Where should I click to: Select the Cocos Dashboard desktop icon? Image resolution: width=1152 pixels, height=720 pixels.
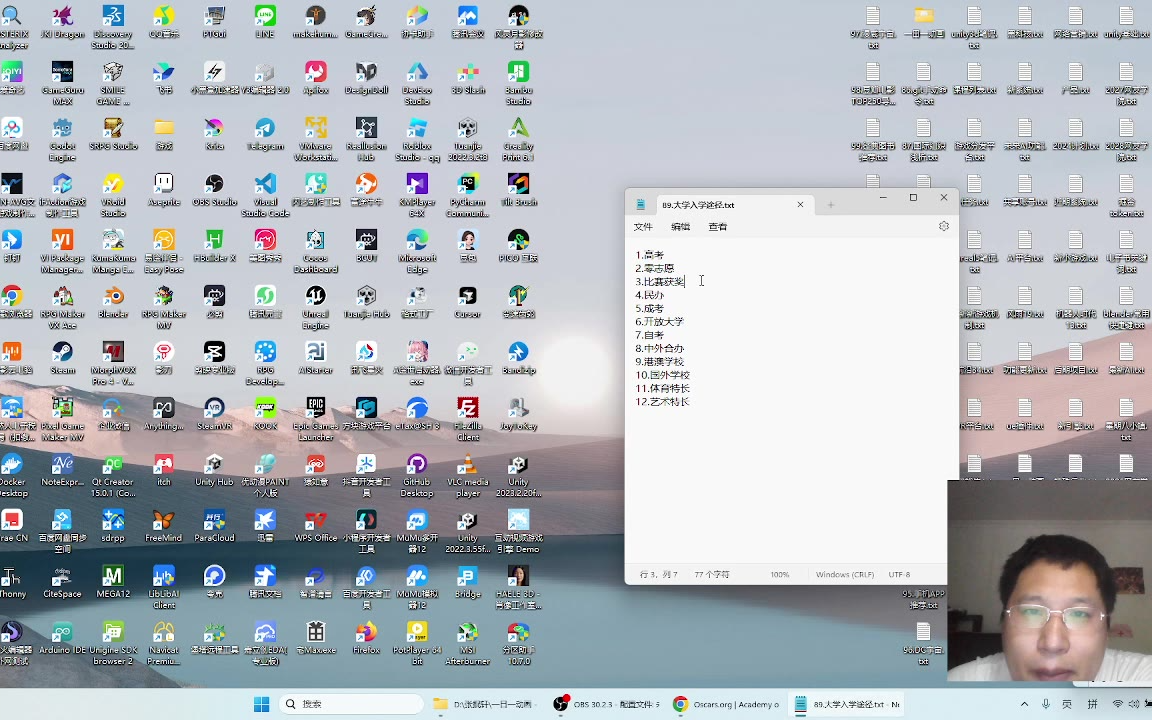[x=316, y=251]
